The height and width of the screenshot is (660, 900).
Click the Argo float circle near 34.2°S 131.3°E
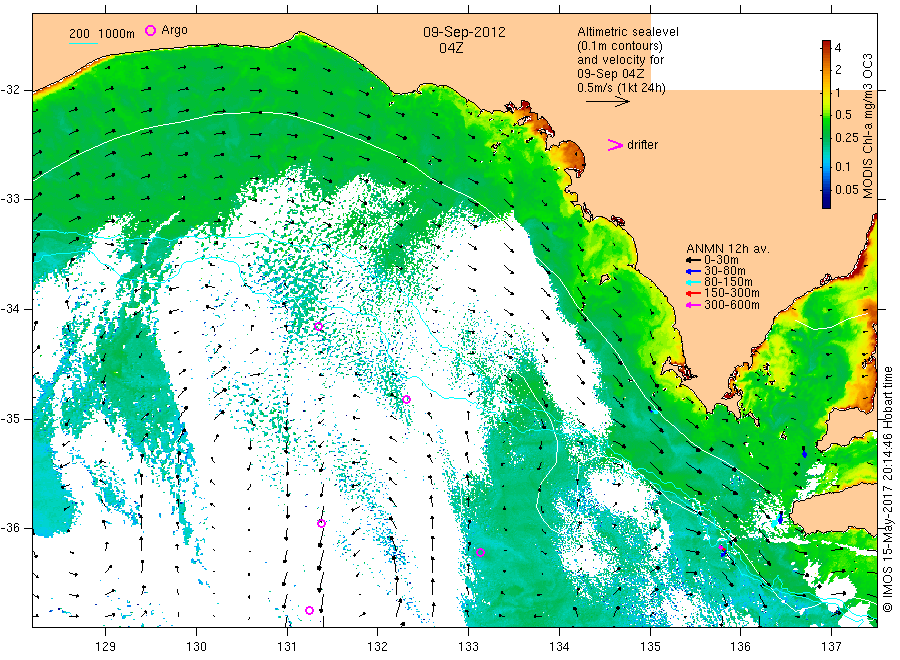[x=319, y=327]
